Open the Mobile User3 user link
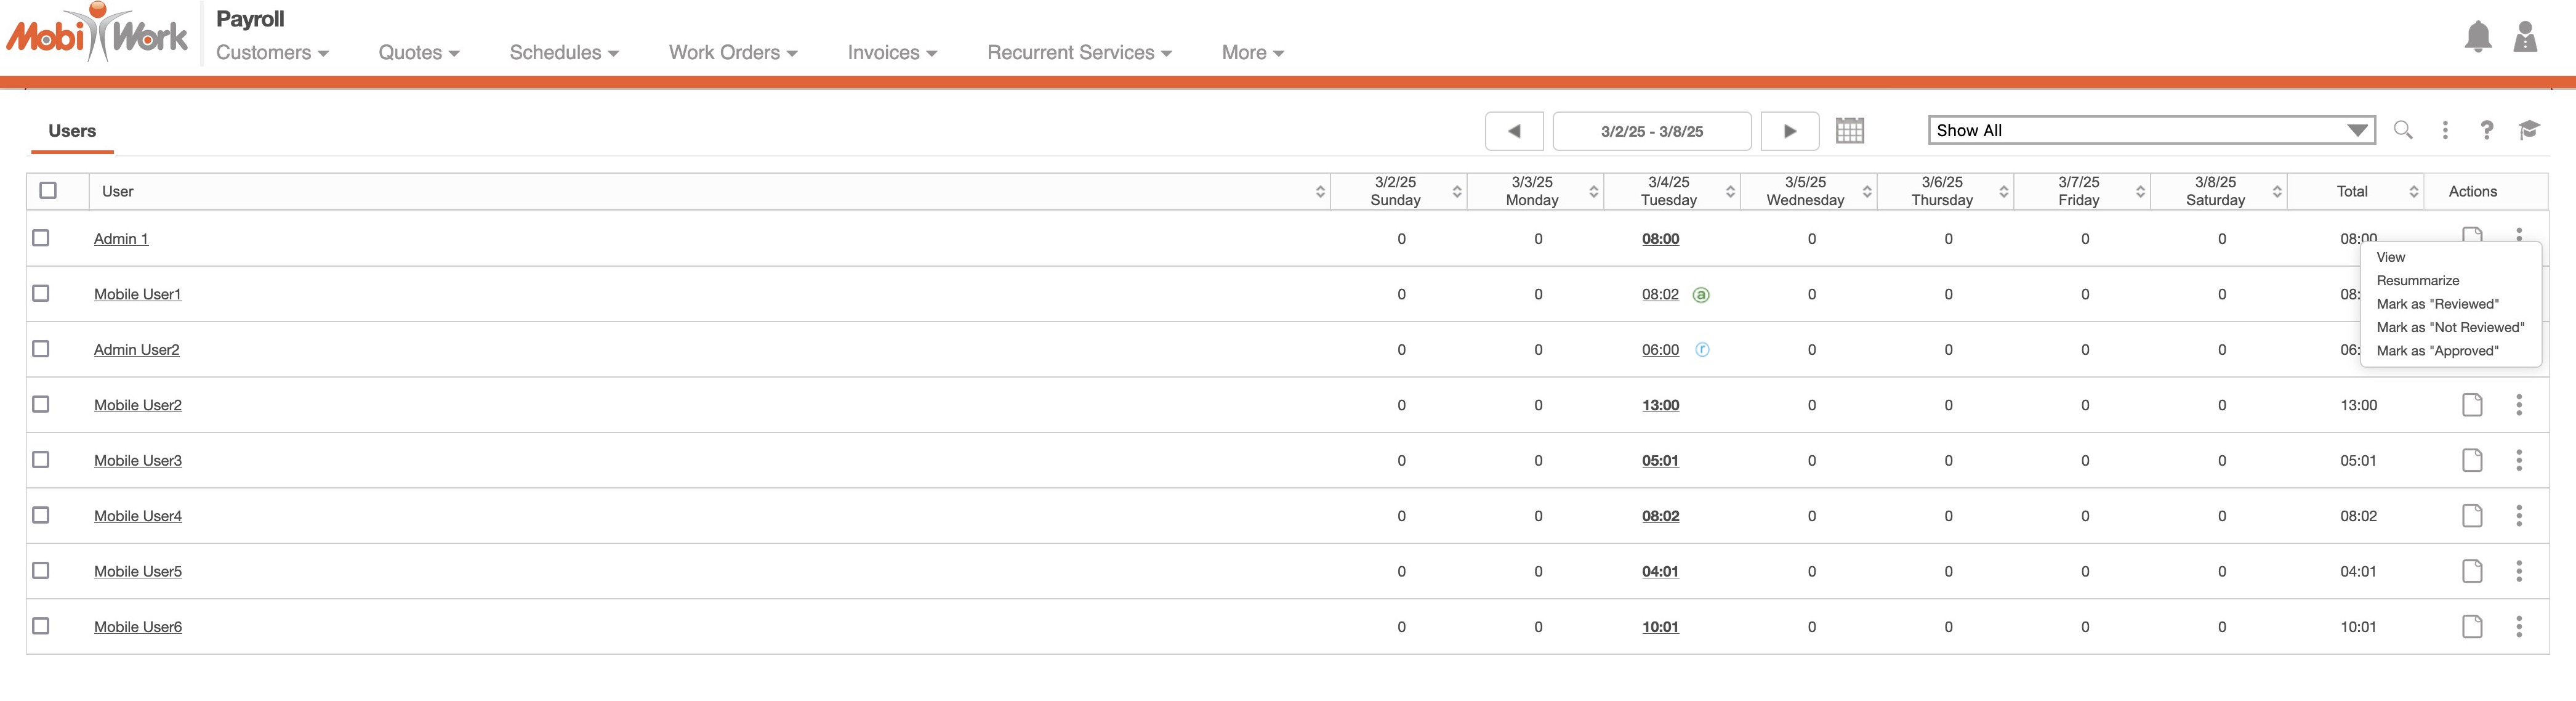The image size is (2576, 701). click(x=138, y=461)
